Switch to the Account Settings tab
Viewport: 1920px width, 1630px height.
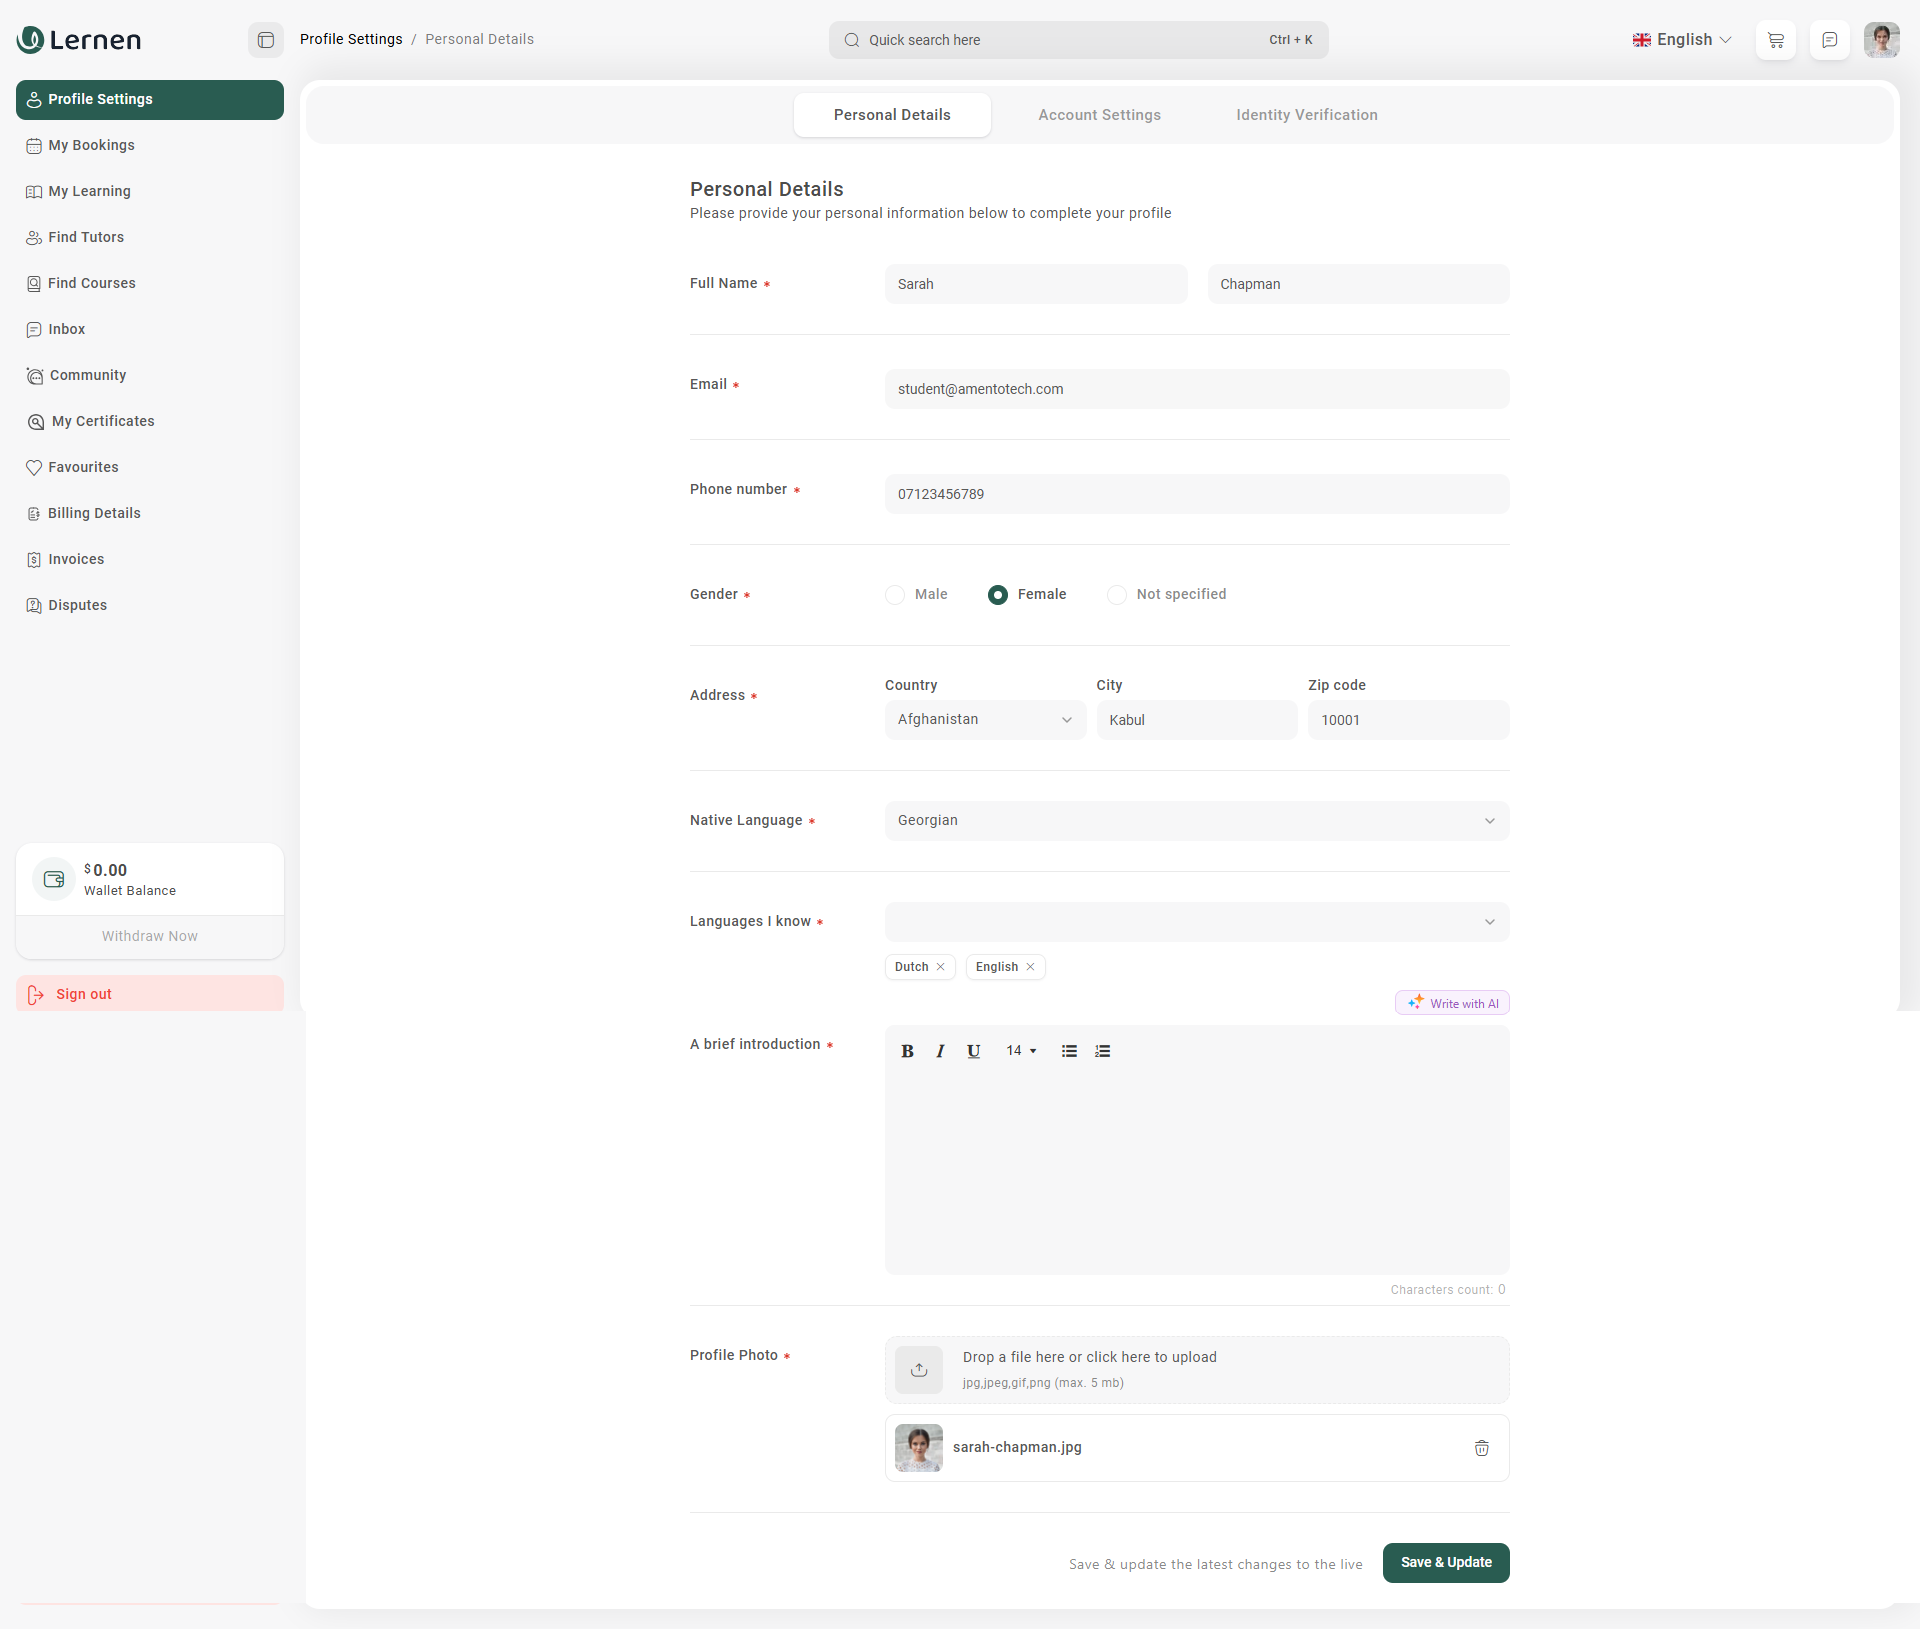click(x=1098, y=115)
